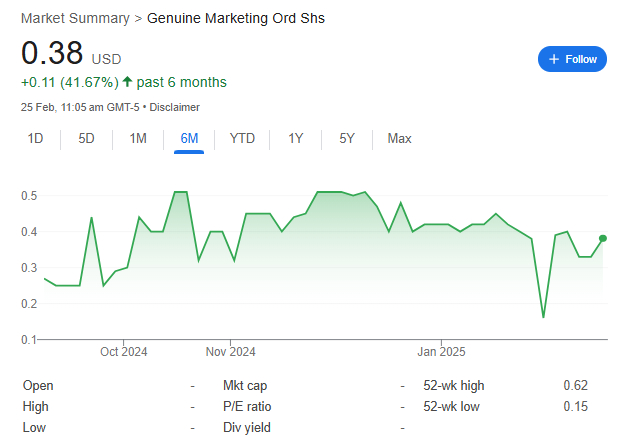The width and height of the screenshot is (620, 442).
Task: Switch to the 5D time range tab
Action: pos(86,139)
